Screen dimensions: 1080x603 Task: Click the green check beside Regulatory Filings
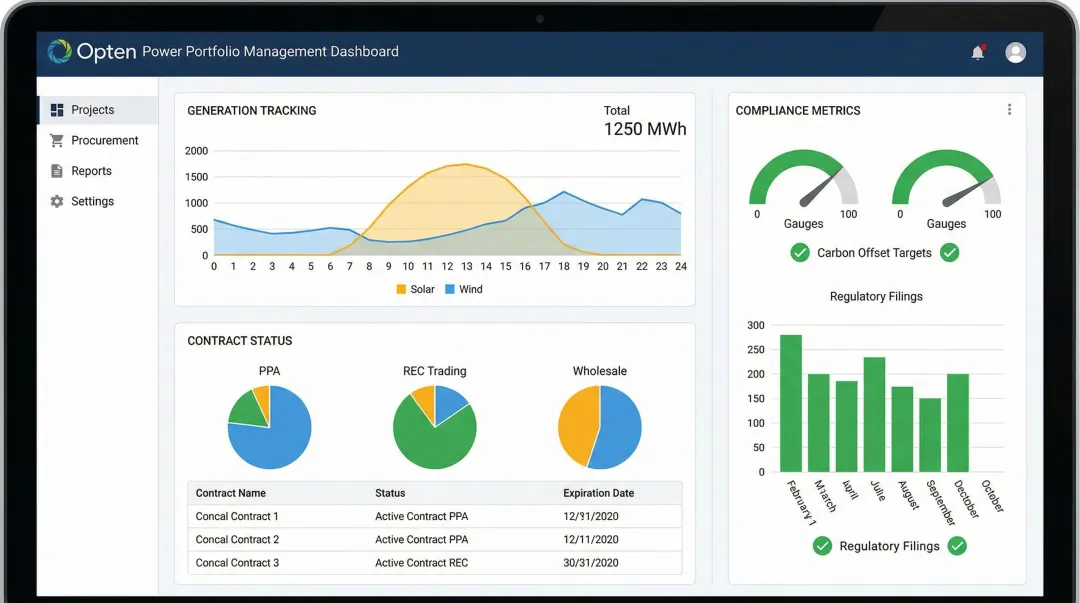click(x=823, y=546)
